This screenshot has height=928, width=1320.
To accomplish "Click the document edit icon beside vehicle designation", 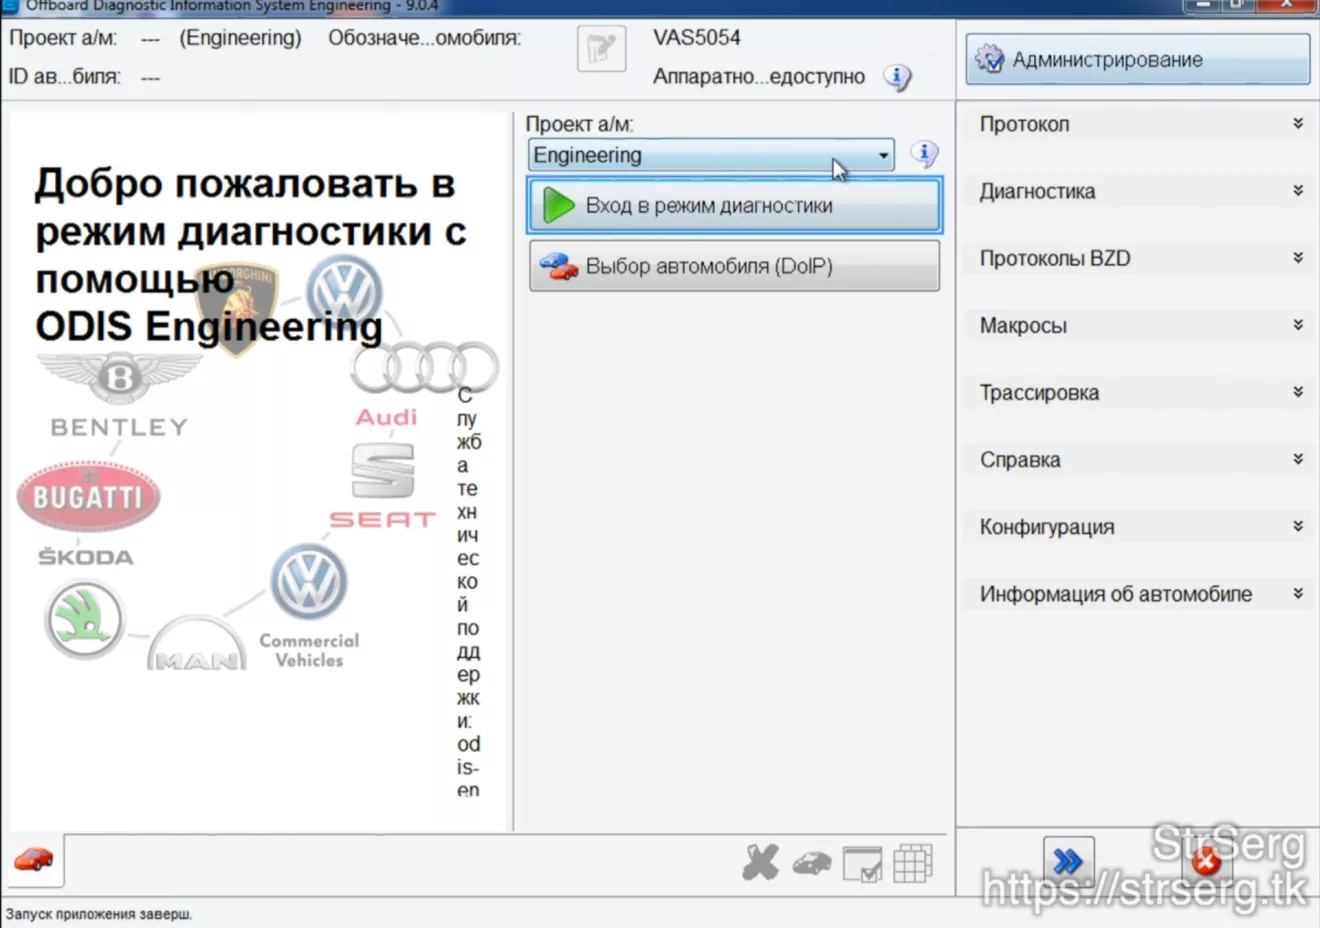I will [601, 48].
